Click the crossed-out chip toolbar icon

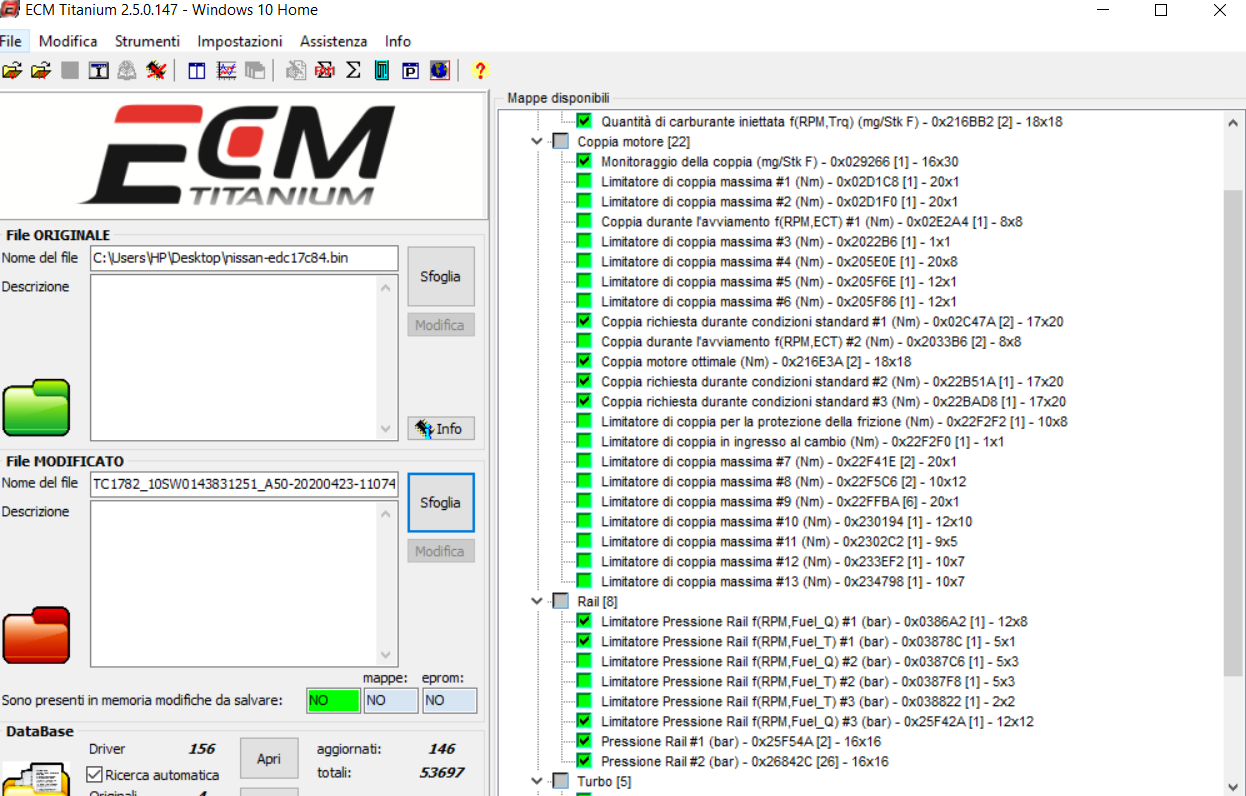click(155, 70)
